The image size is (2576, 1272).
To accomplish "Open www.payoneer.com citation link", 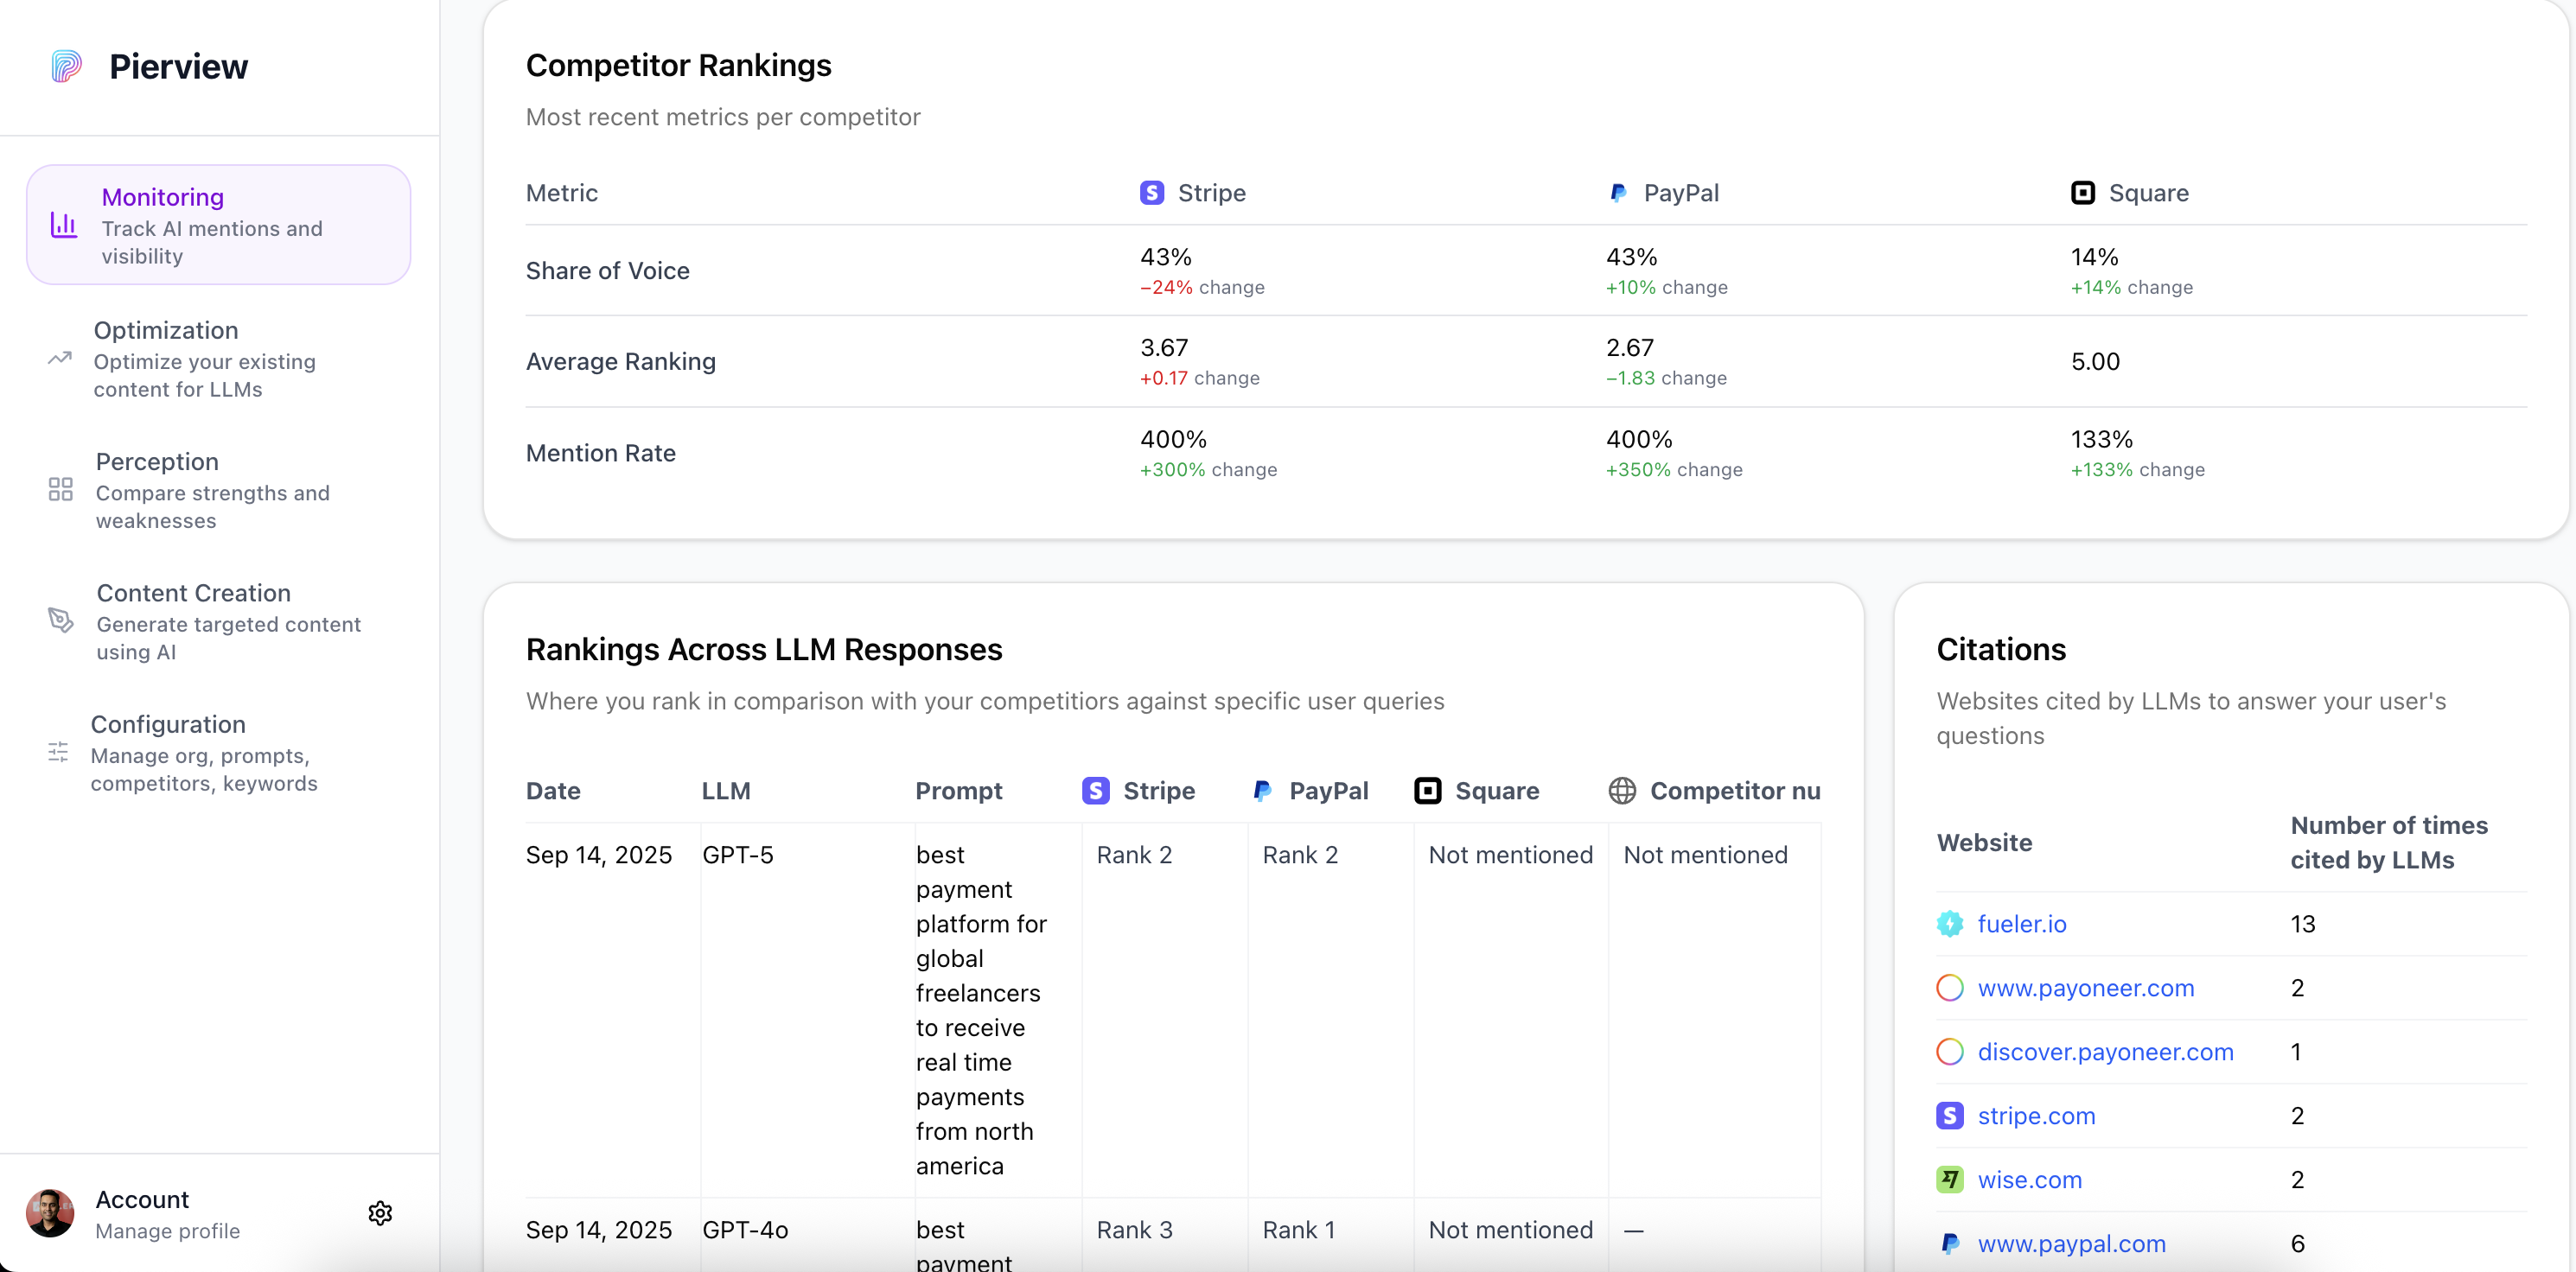I will pos(2085,988).
